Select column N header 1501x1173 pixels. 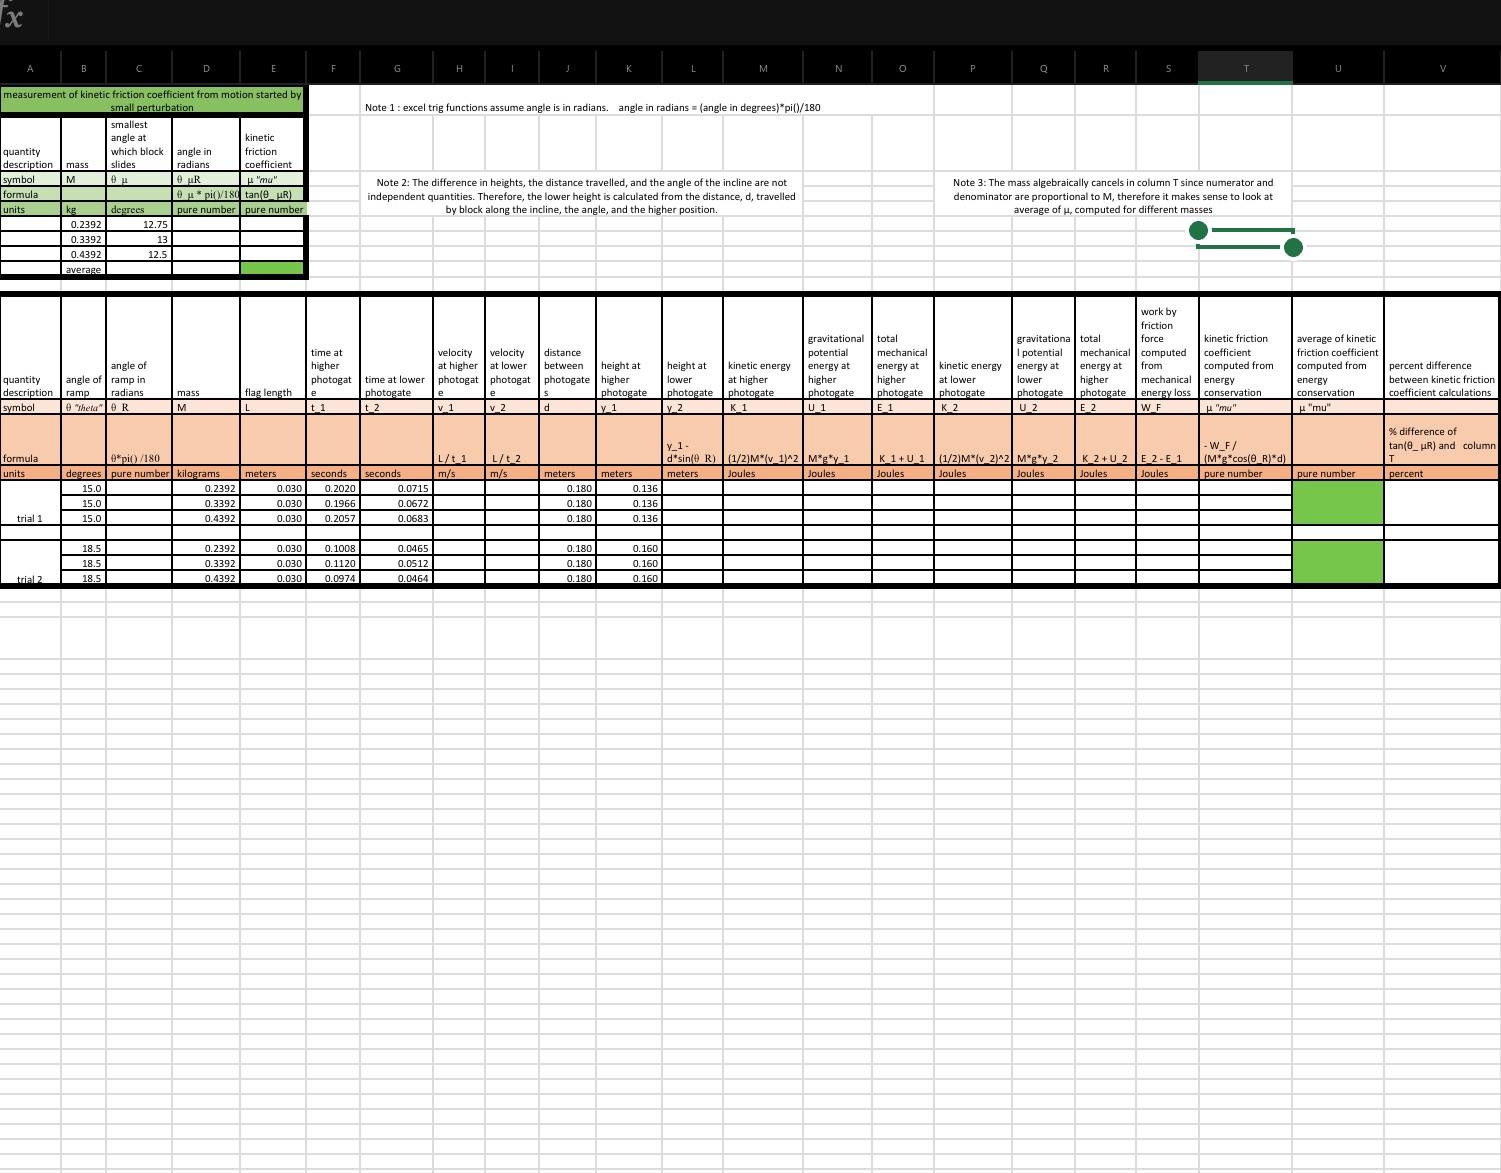(838, 68)
